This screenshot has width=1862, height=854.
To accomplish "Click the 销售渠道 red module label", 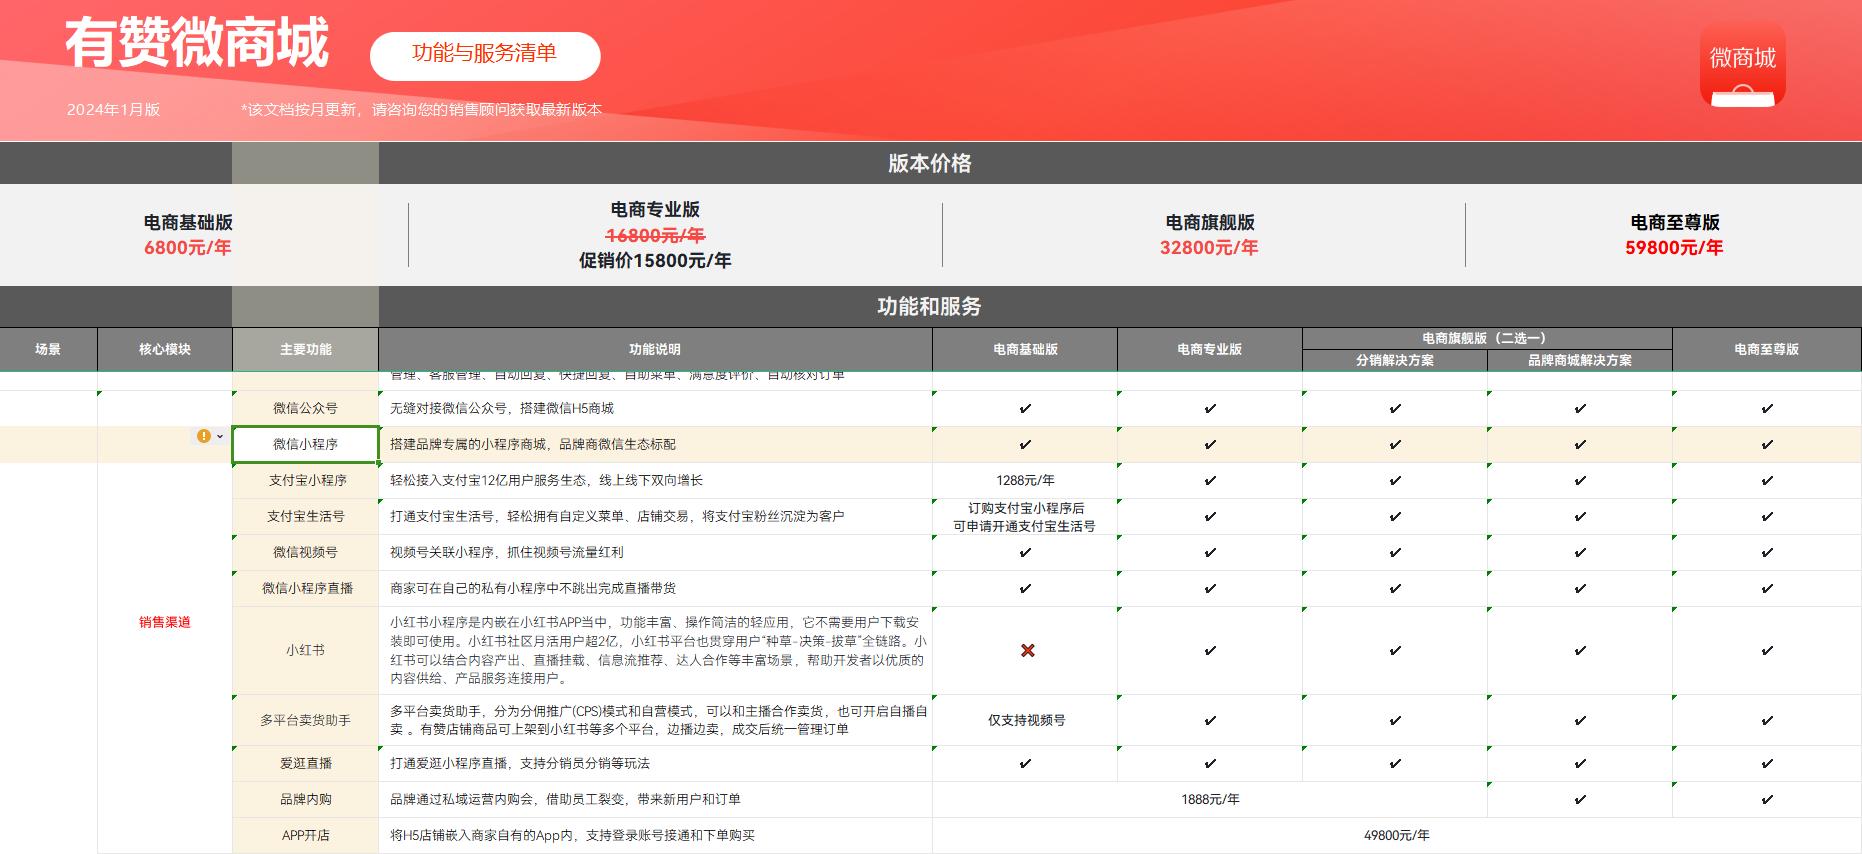I will tap(165, 622).
